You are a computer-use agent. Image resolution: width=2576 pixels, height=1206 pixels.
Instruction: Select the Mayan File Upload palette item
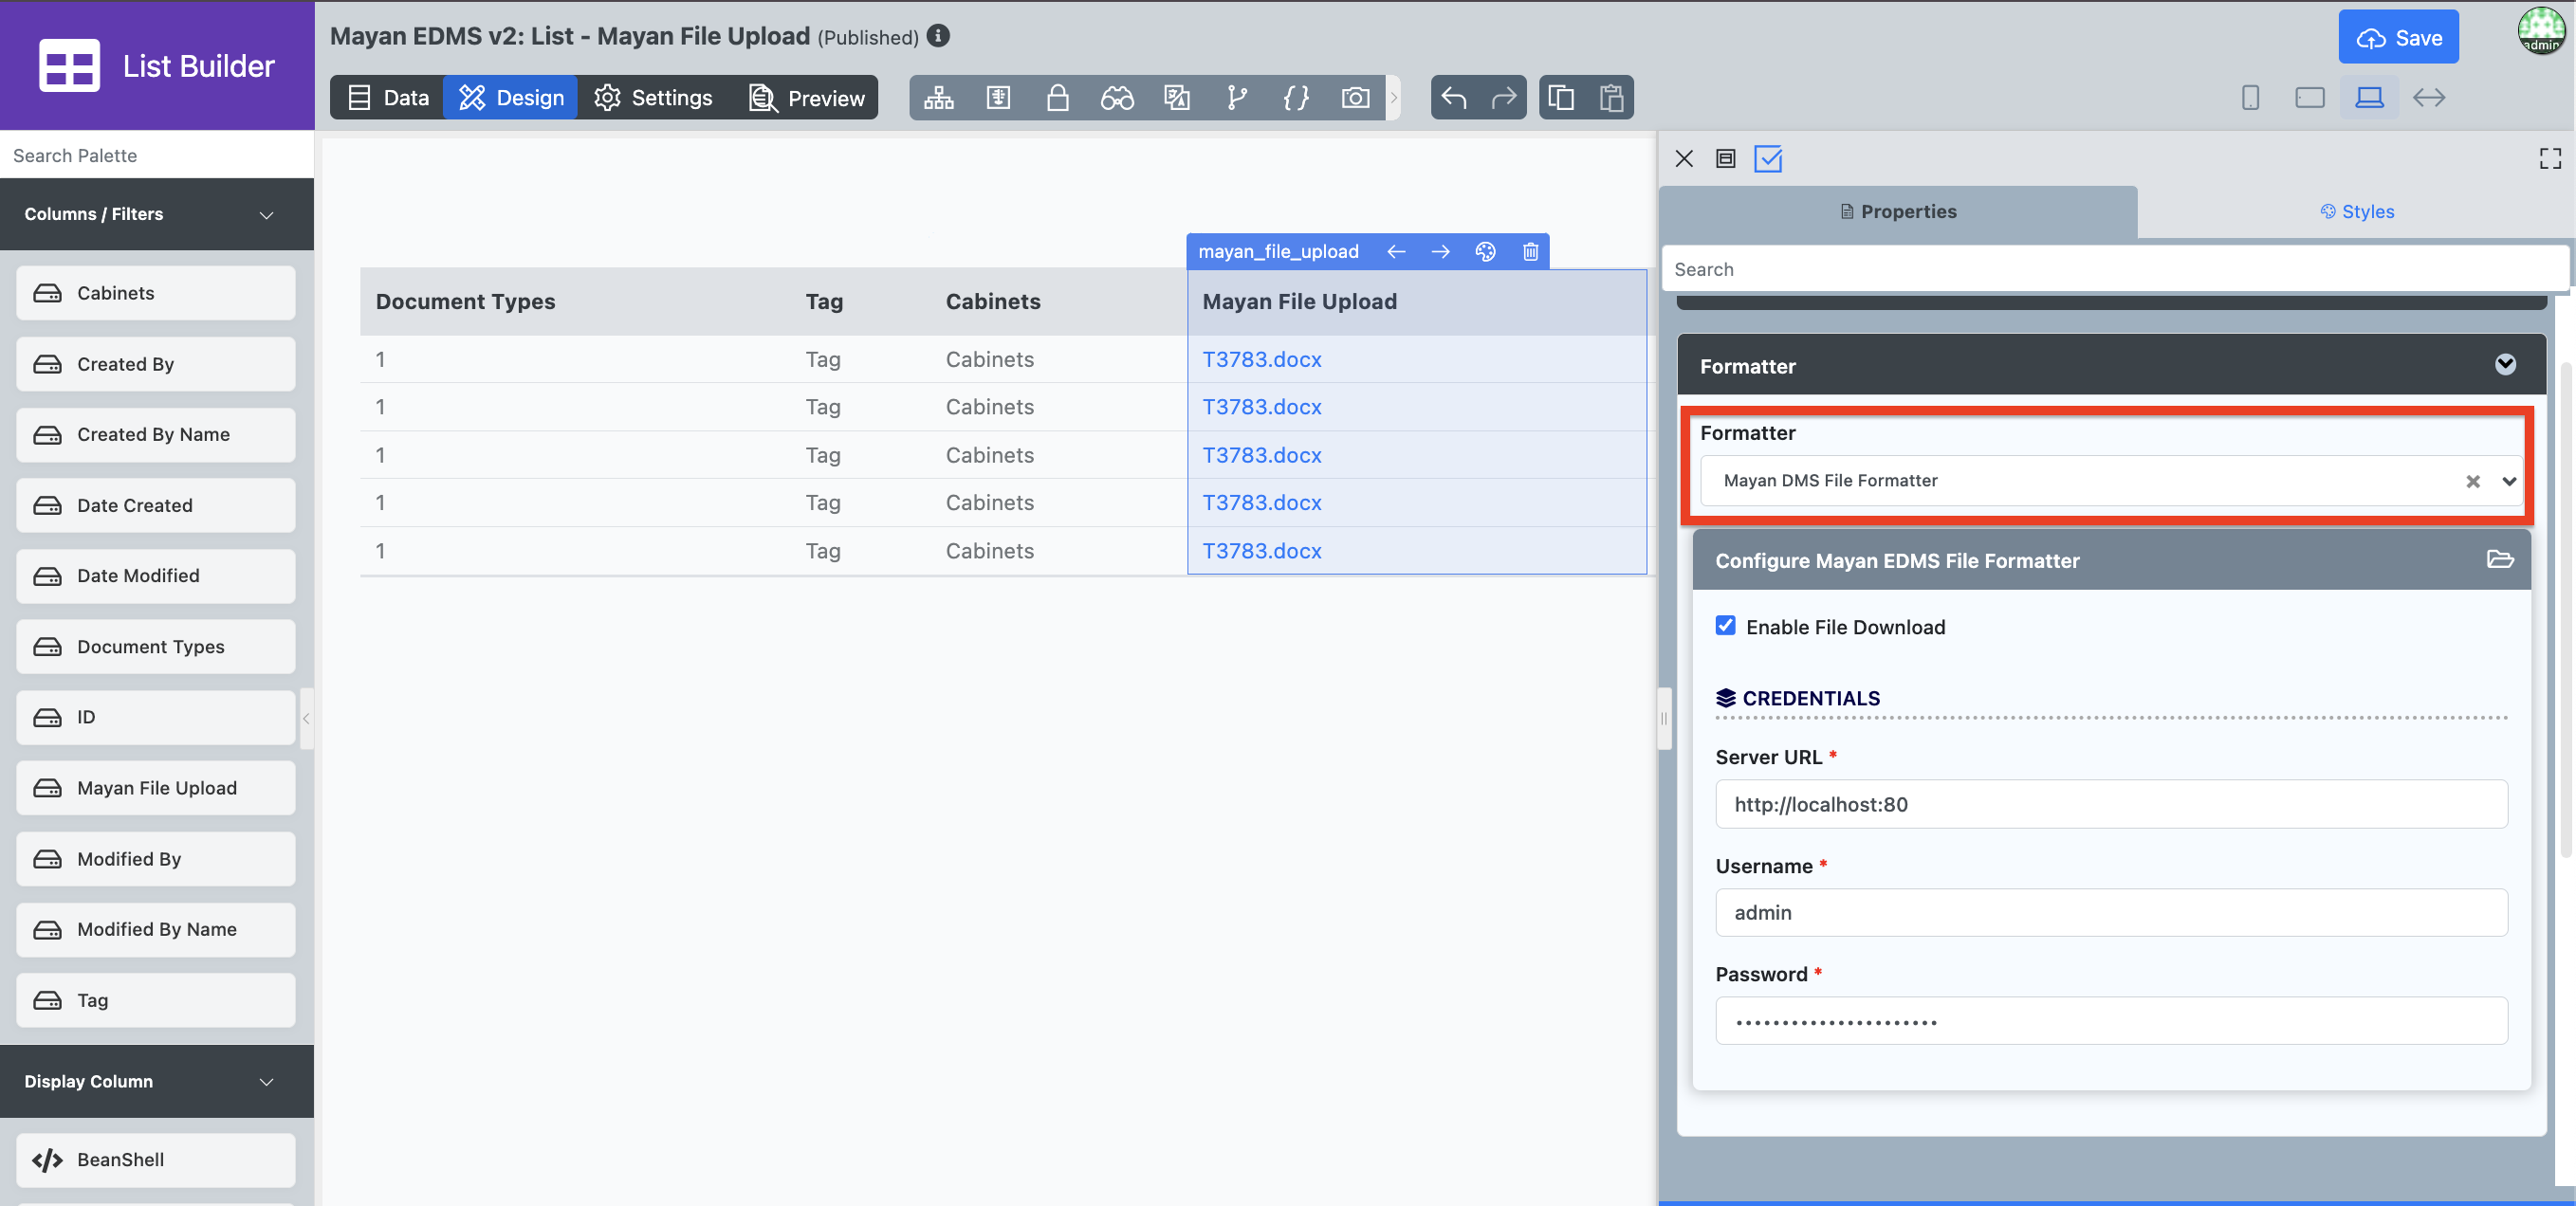pyautogui.click(x=156, y=788)
